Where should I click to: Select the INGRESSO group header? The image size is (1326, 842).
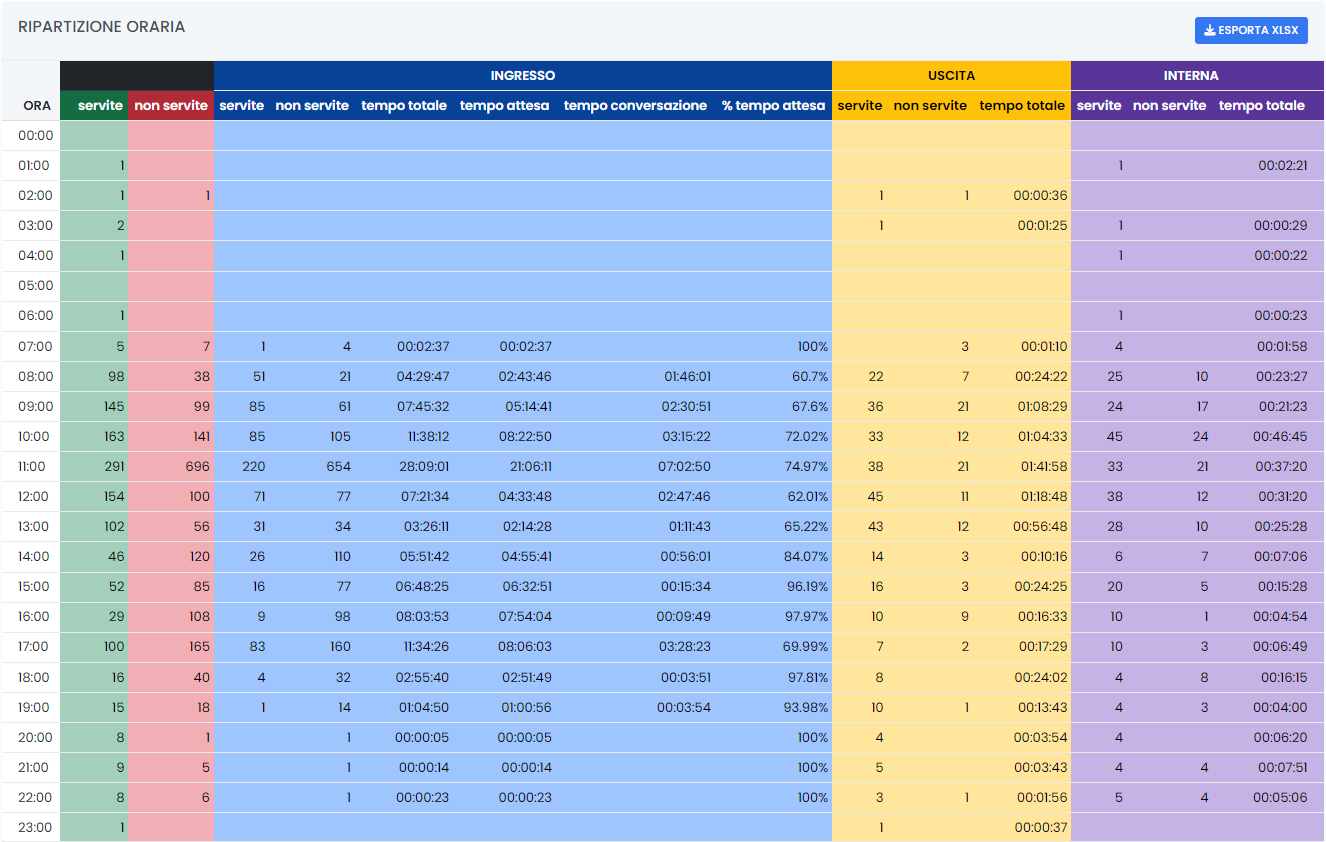click(522, 76)
